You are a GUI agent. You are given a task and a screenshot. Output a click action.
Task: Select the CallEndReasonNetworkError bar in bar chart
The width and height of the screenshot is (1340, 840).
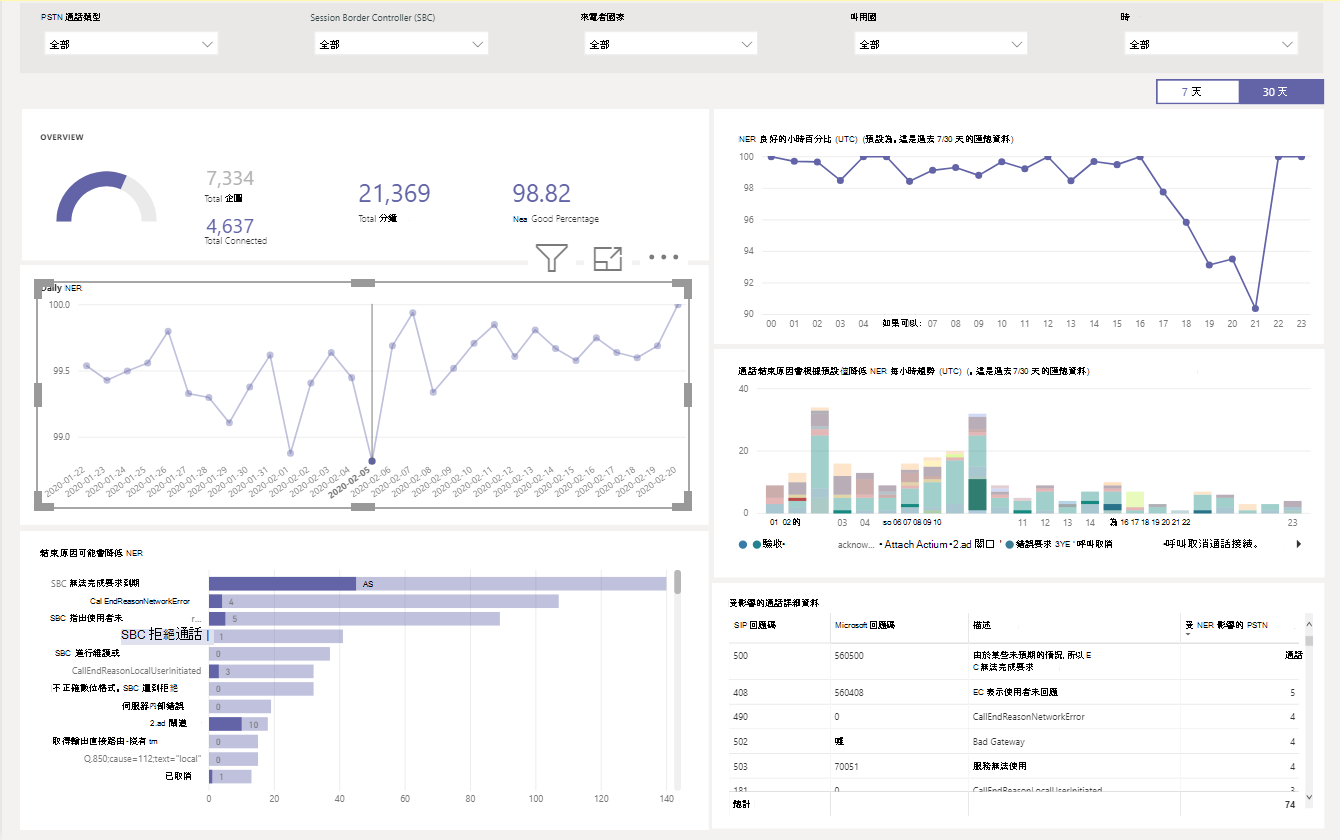(x=383, y=601)
